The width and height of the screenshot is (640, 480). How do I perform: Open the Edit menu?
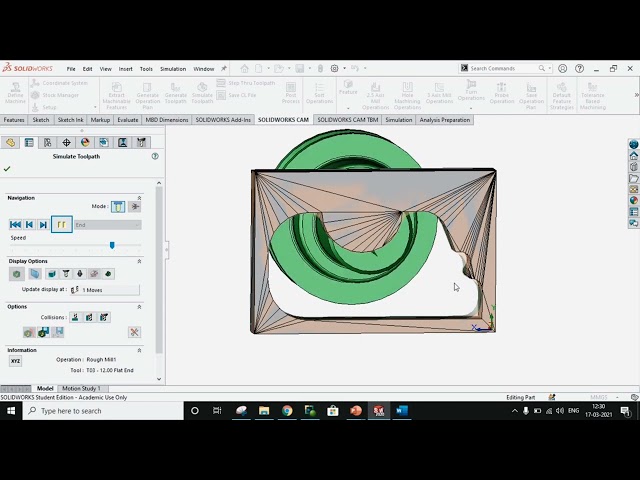click(x=87, y=69)
